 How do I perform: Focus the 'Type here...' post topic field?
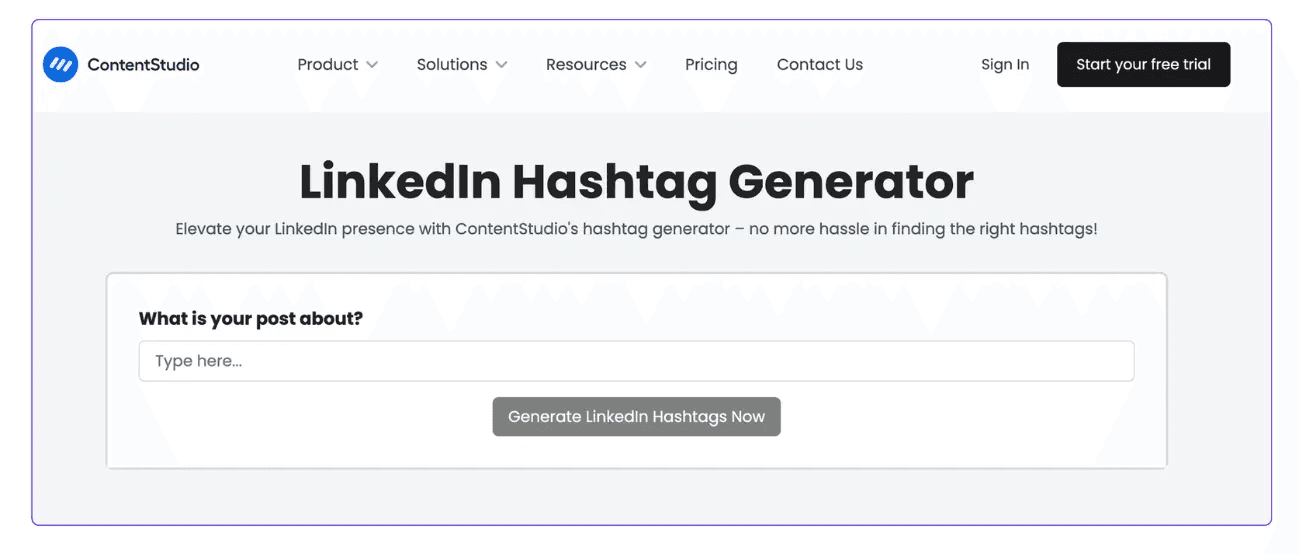[x=636, y=361]
